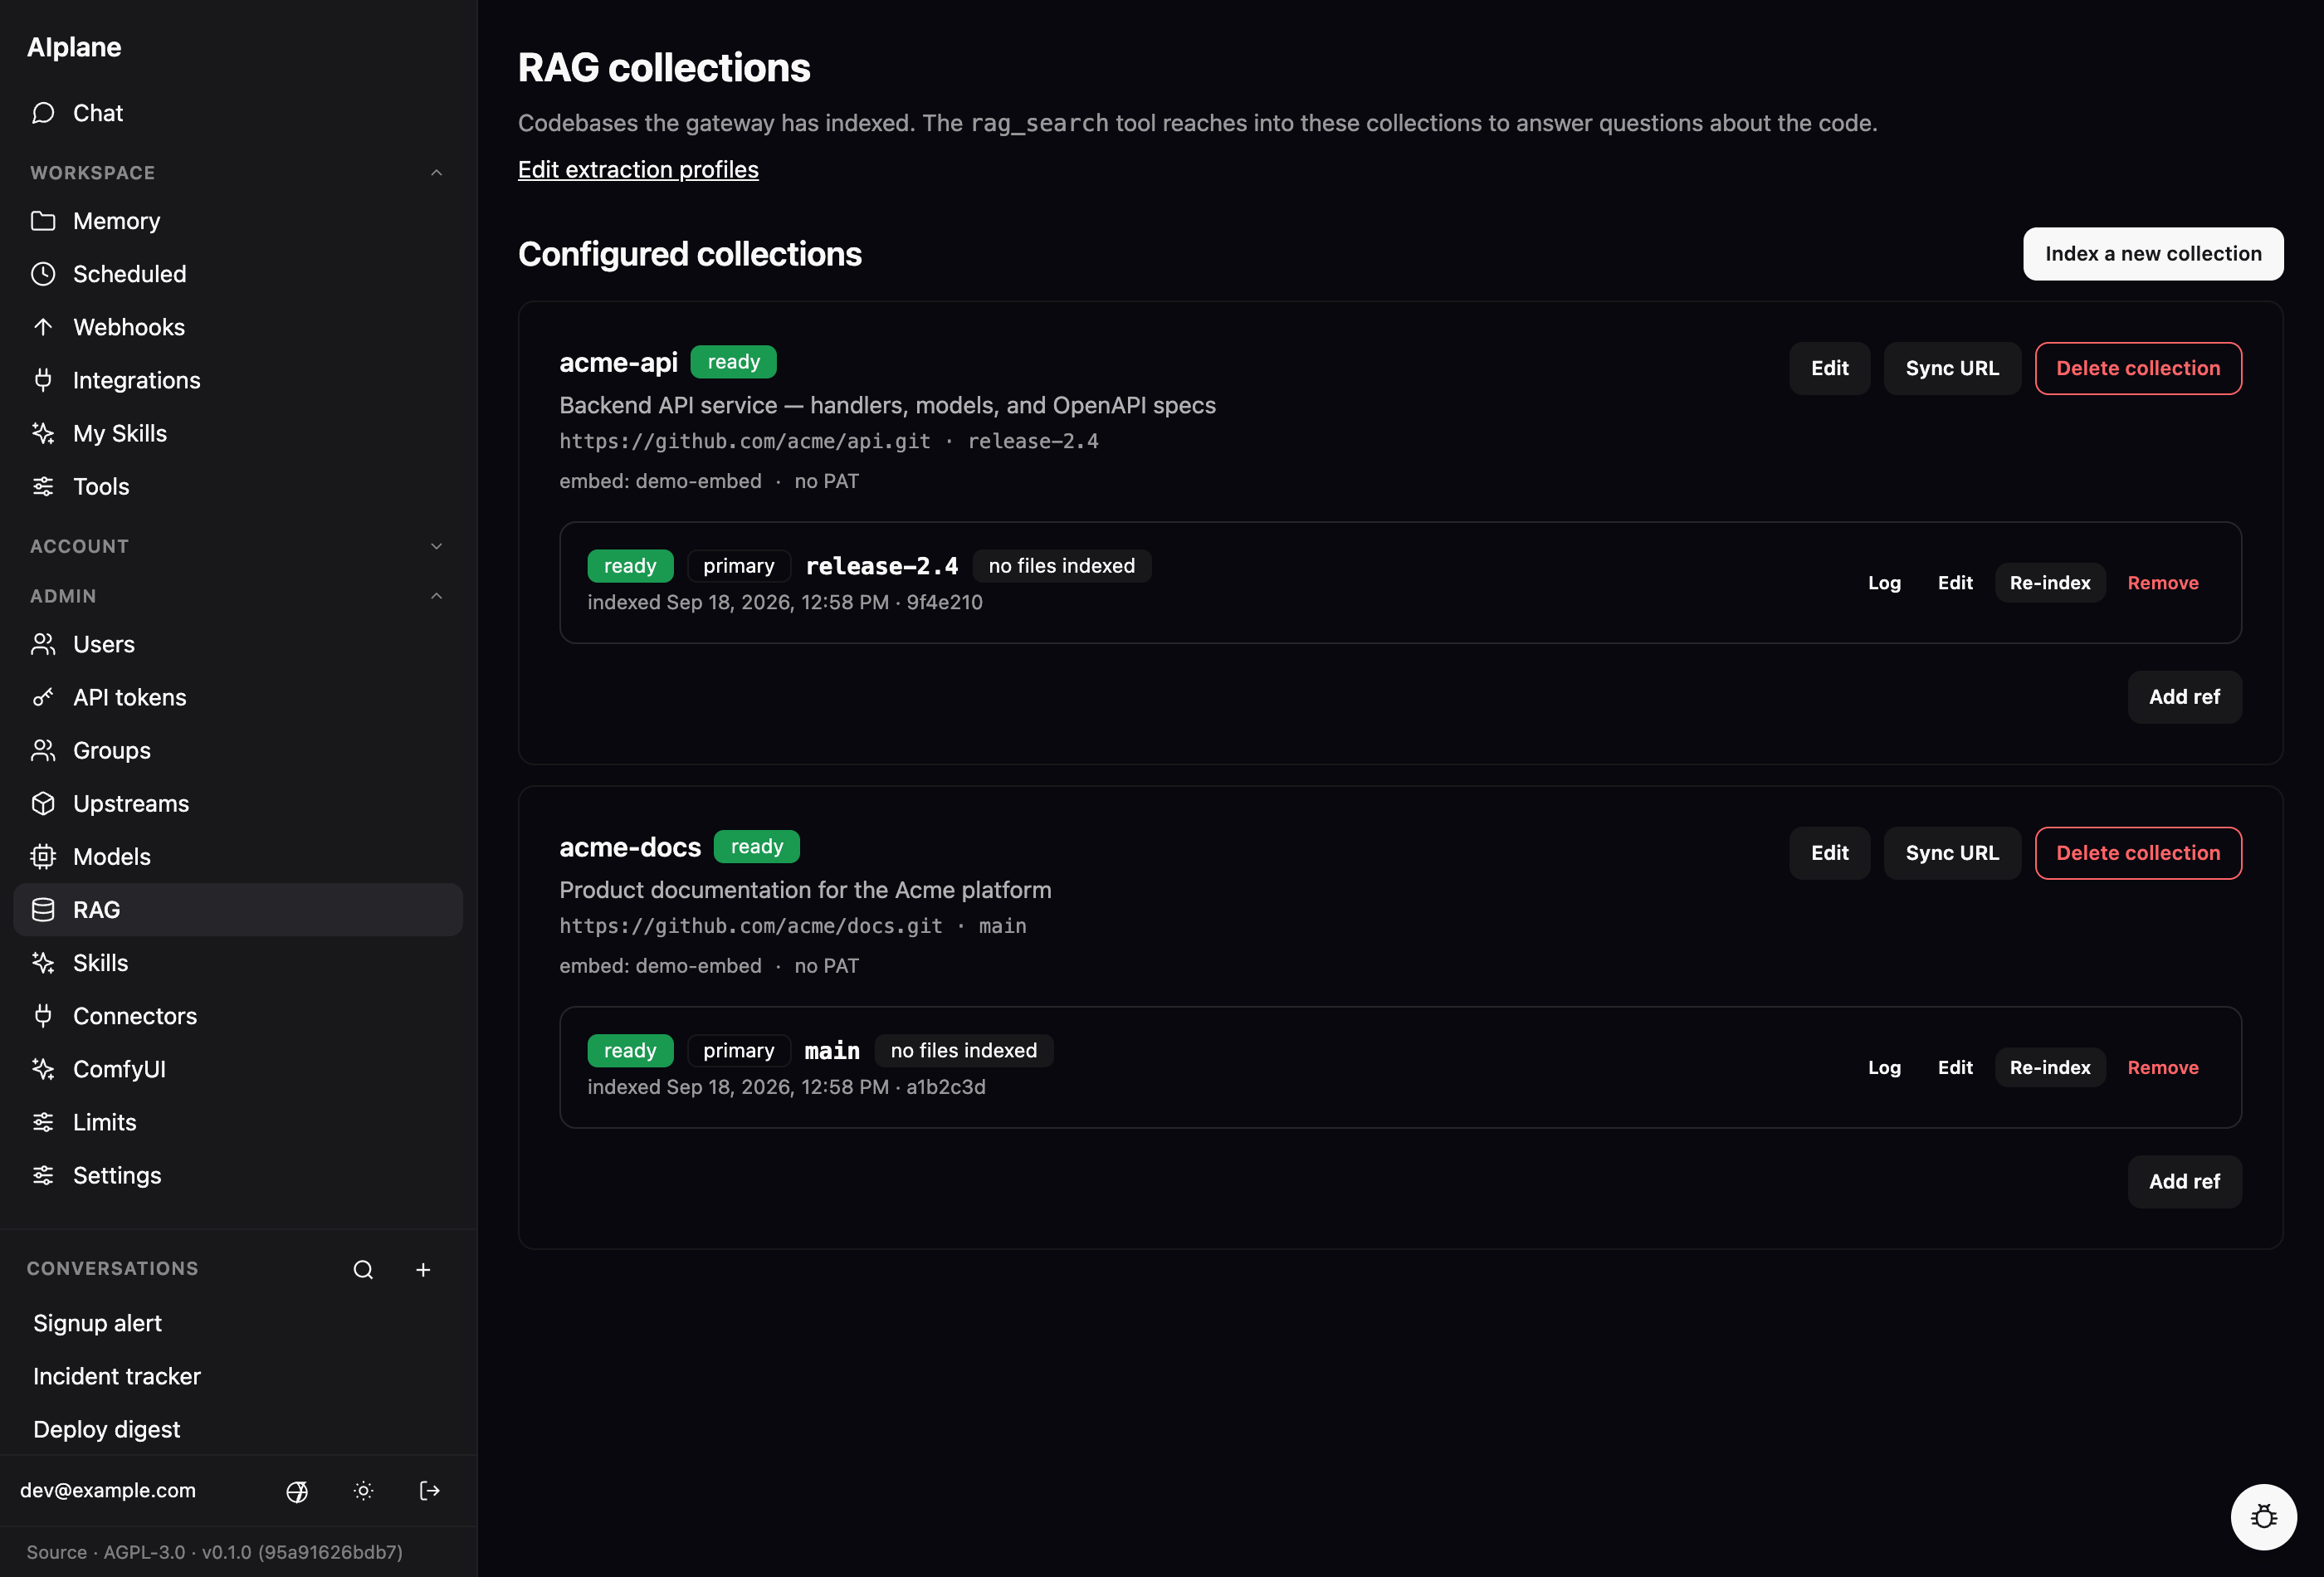This screenshot has width=2324, height=1577.
Task: Click the Integrations plug icon
Action: (43, 380)
